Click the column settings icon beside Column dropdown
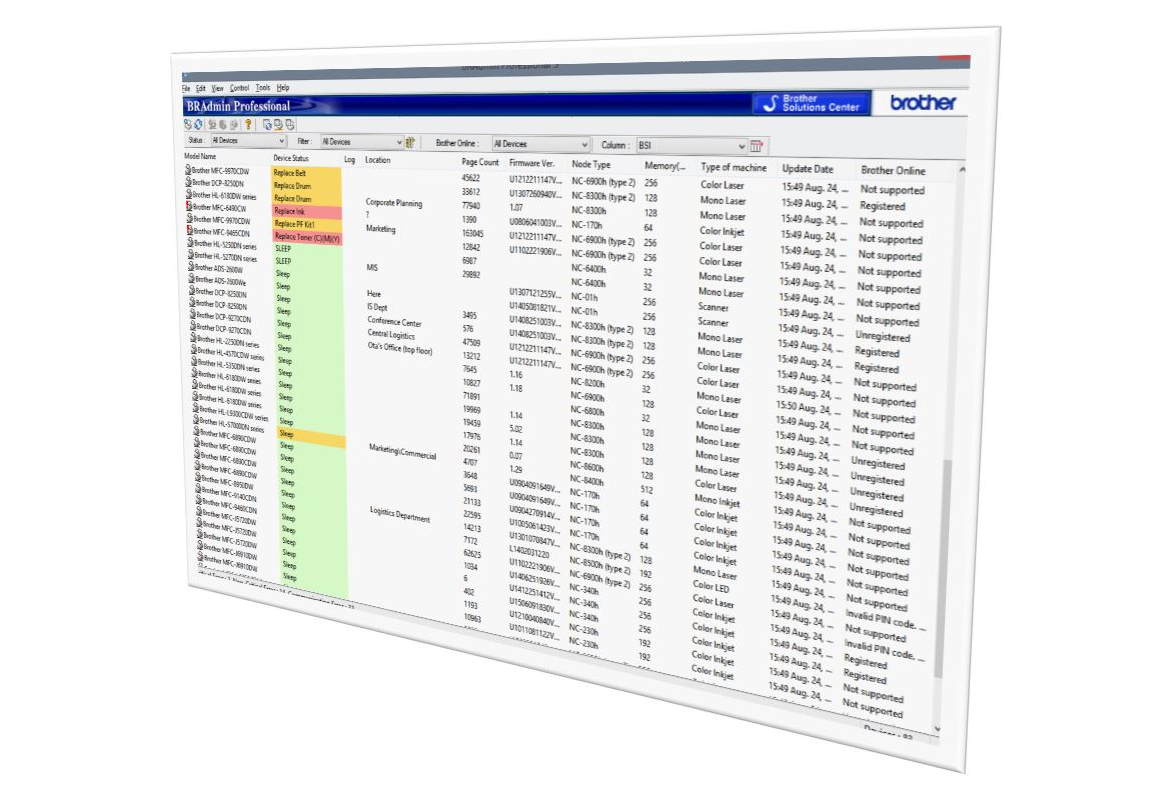Image resolution: width=1170 pixels, height=800 pixels. click(757, 146)
